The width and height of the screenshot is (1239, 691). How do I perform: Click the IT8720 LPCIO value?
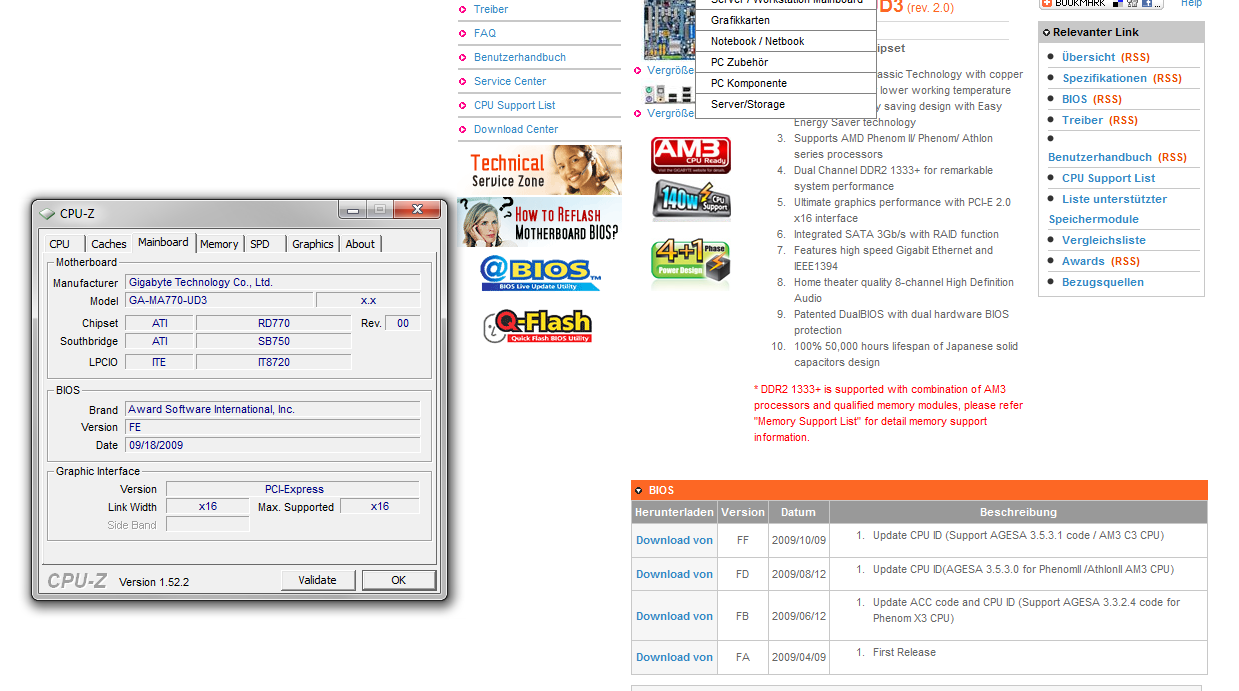273,362
